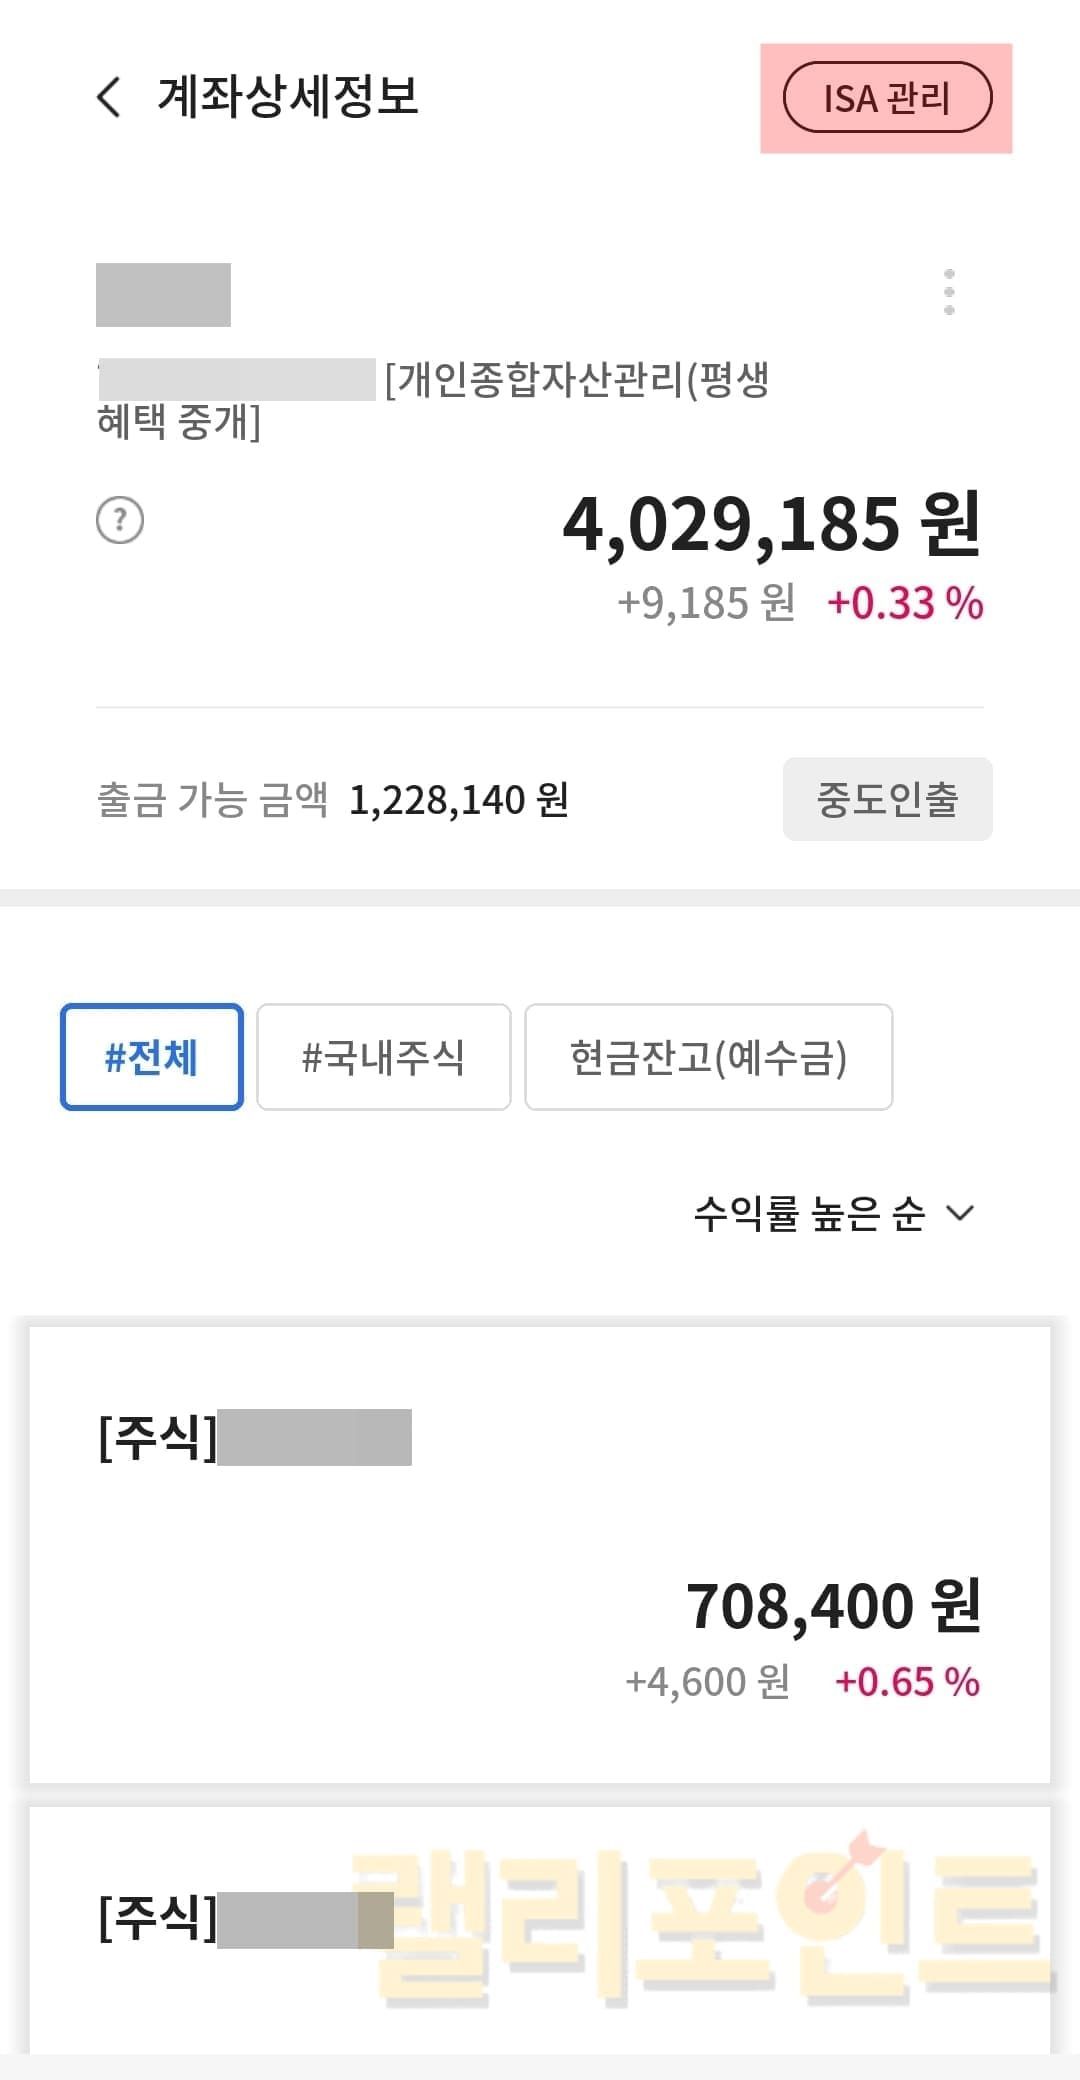Show the 현금잔고(예수금) tab
Screen dimensions: 1080x2080
point(708,1057)
